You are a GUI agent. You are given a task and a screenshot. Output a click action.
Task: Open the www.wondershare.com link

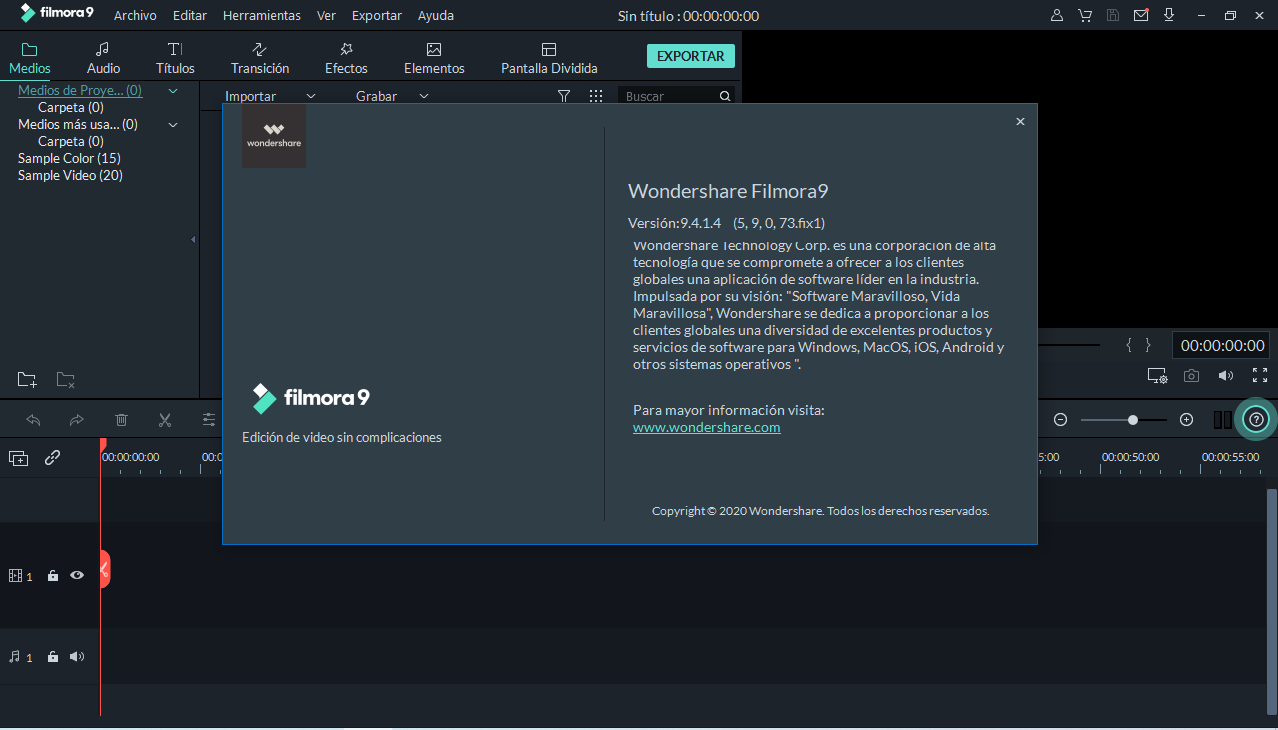point(707,427)
